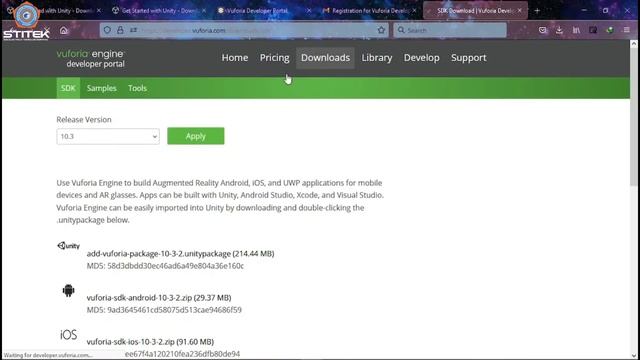Open a new browser tab
This screenshot has height=360, width=640.
pos(537,11)
